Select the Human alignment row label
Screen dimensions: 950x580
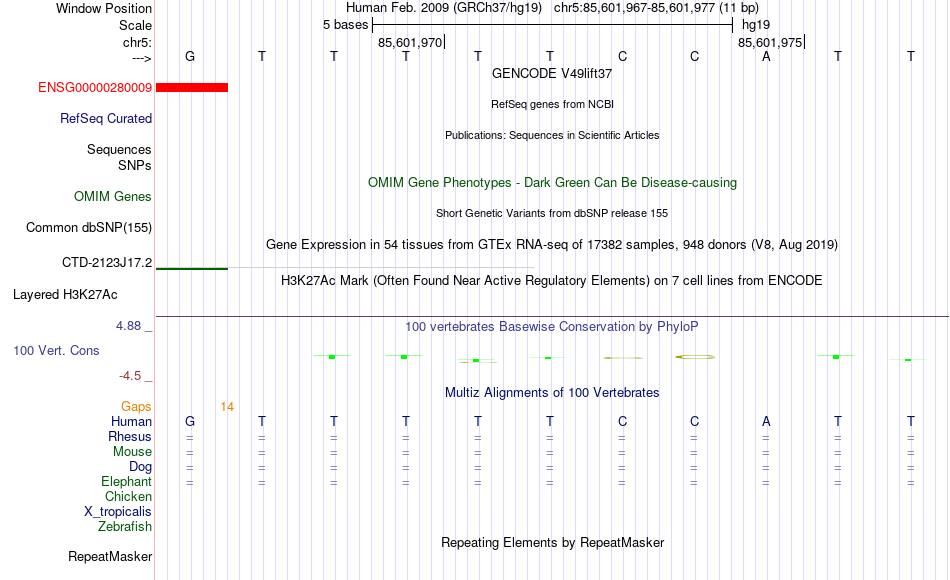pyautogui.click(x=131, y=421)
